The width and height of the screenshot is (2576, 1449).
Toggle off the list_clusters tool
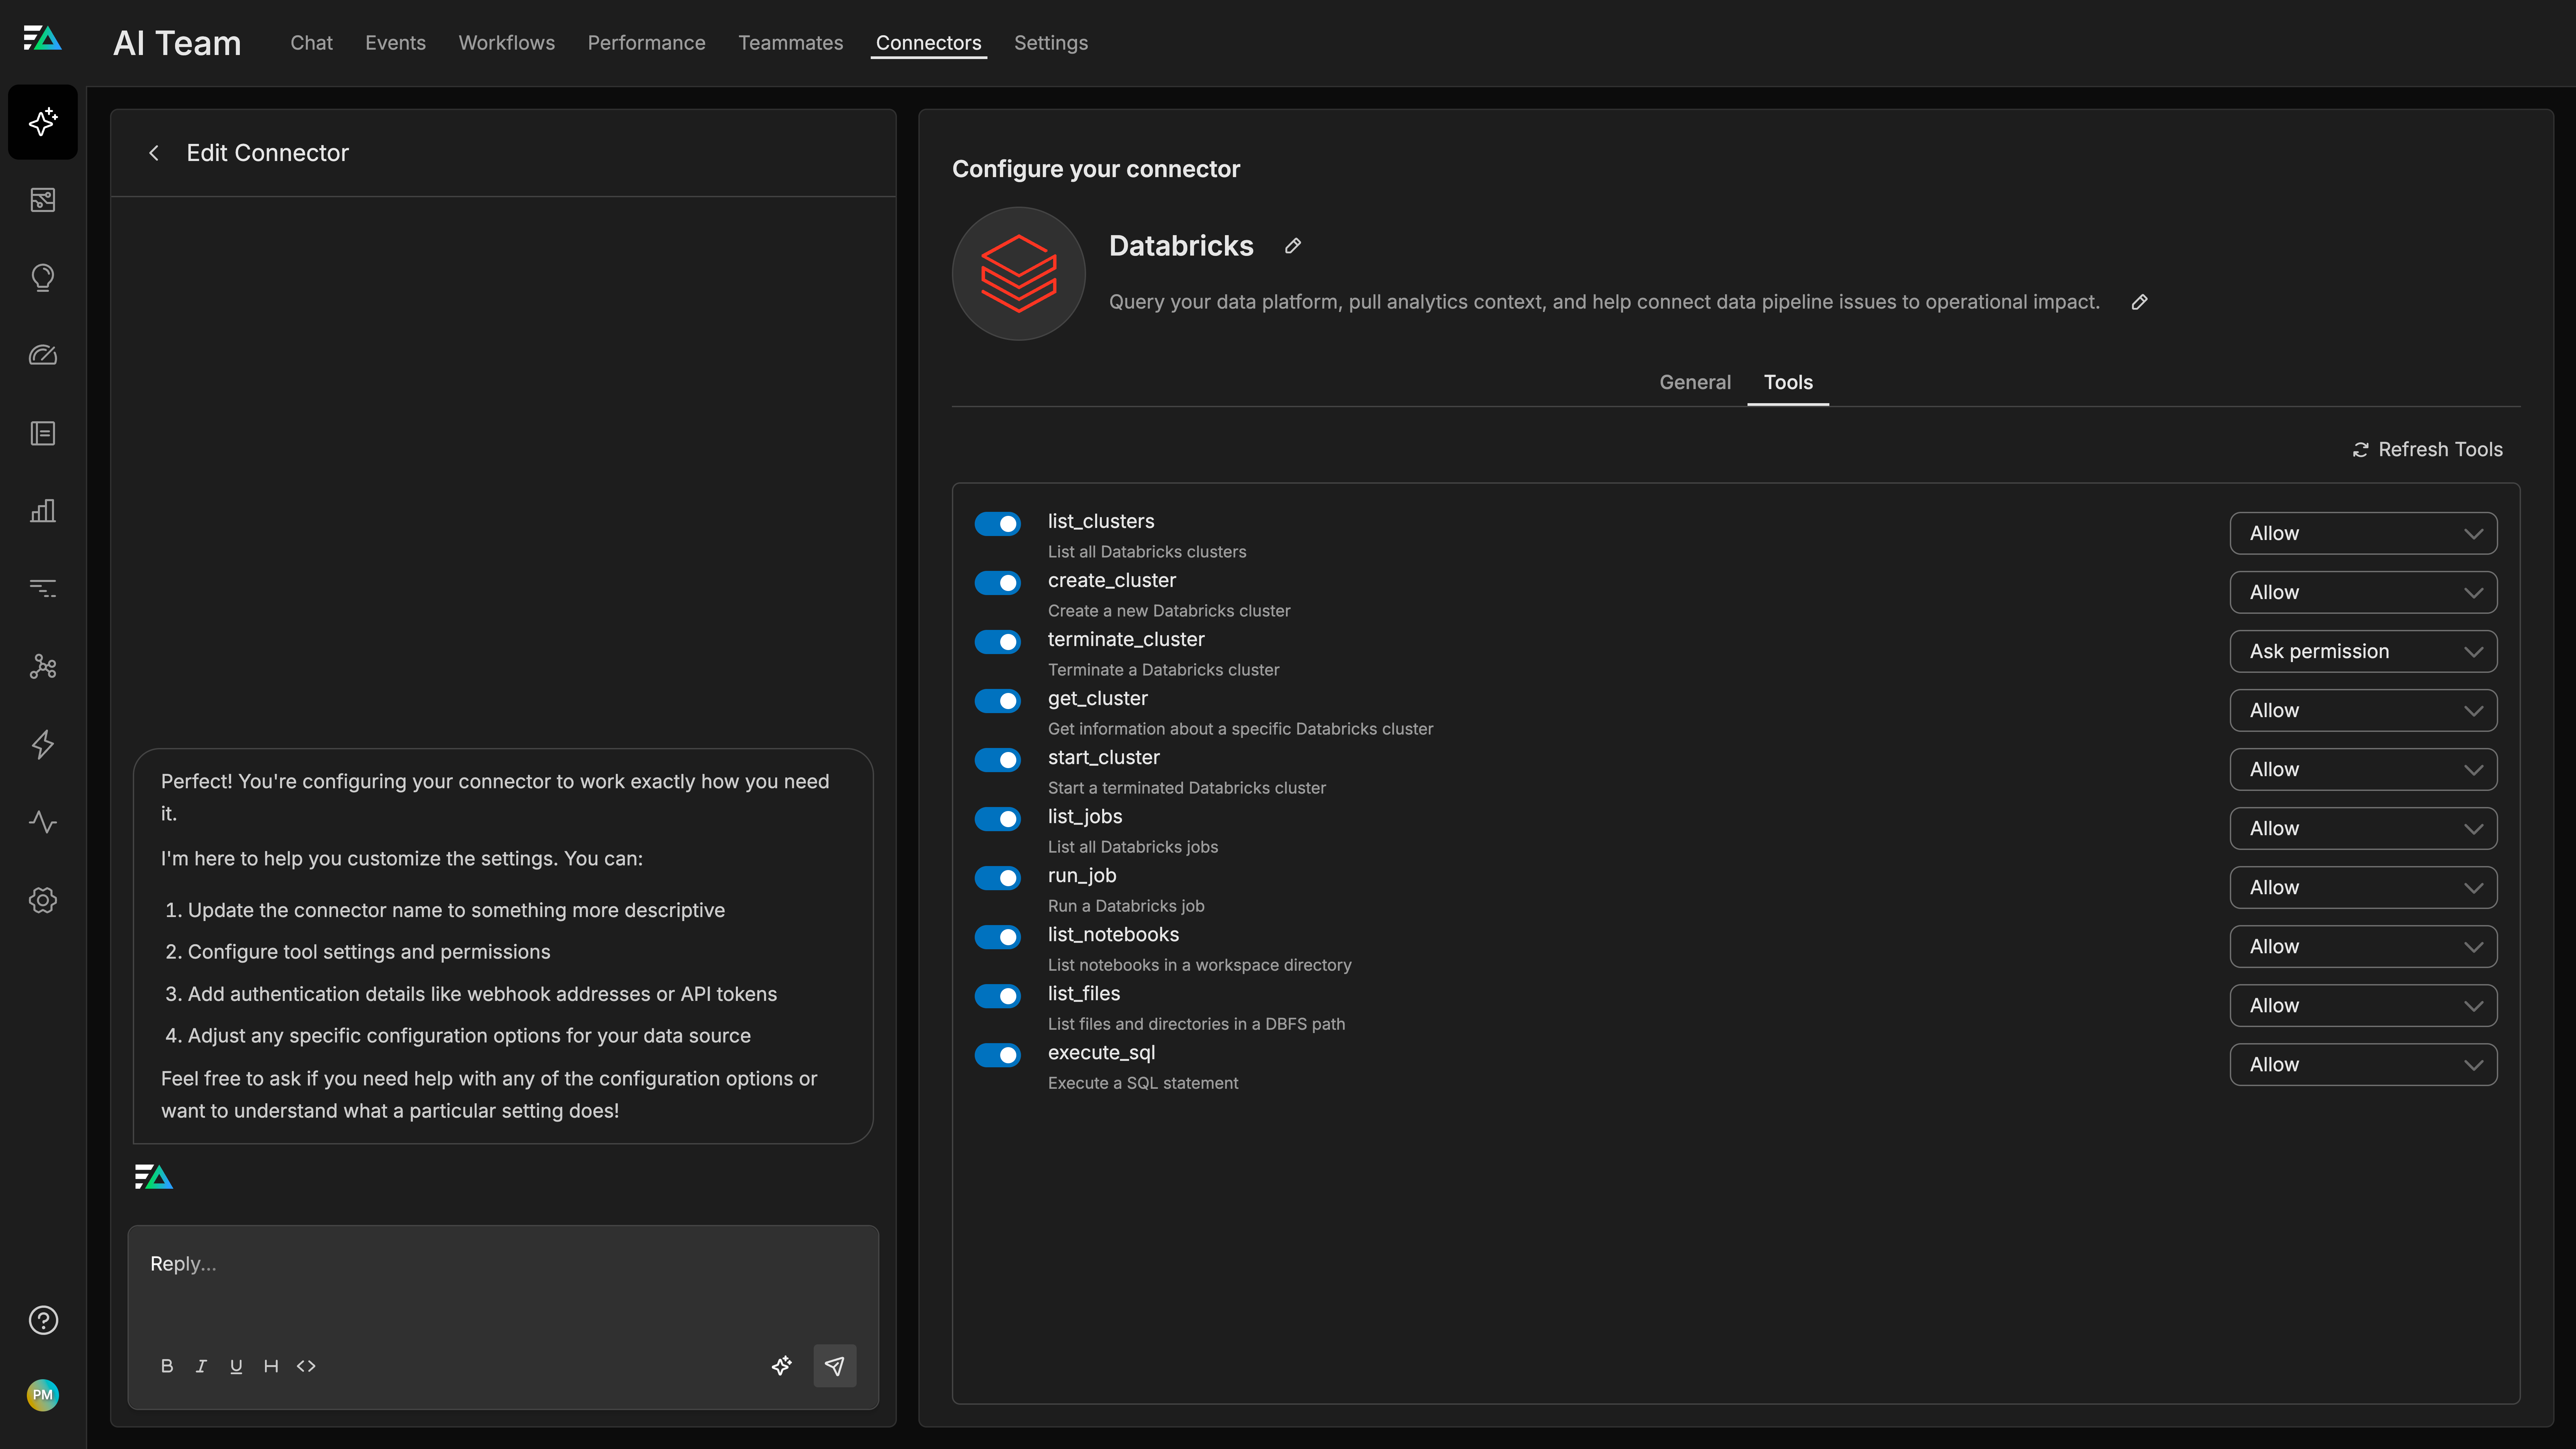click(998, 524)
